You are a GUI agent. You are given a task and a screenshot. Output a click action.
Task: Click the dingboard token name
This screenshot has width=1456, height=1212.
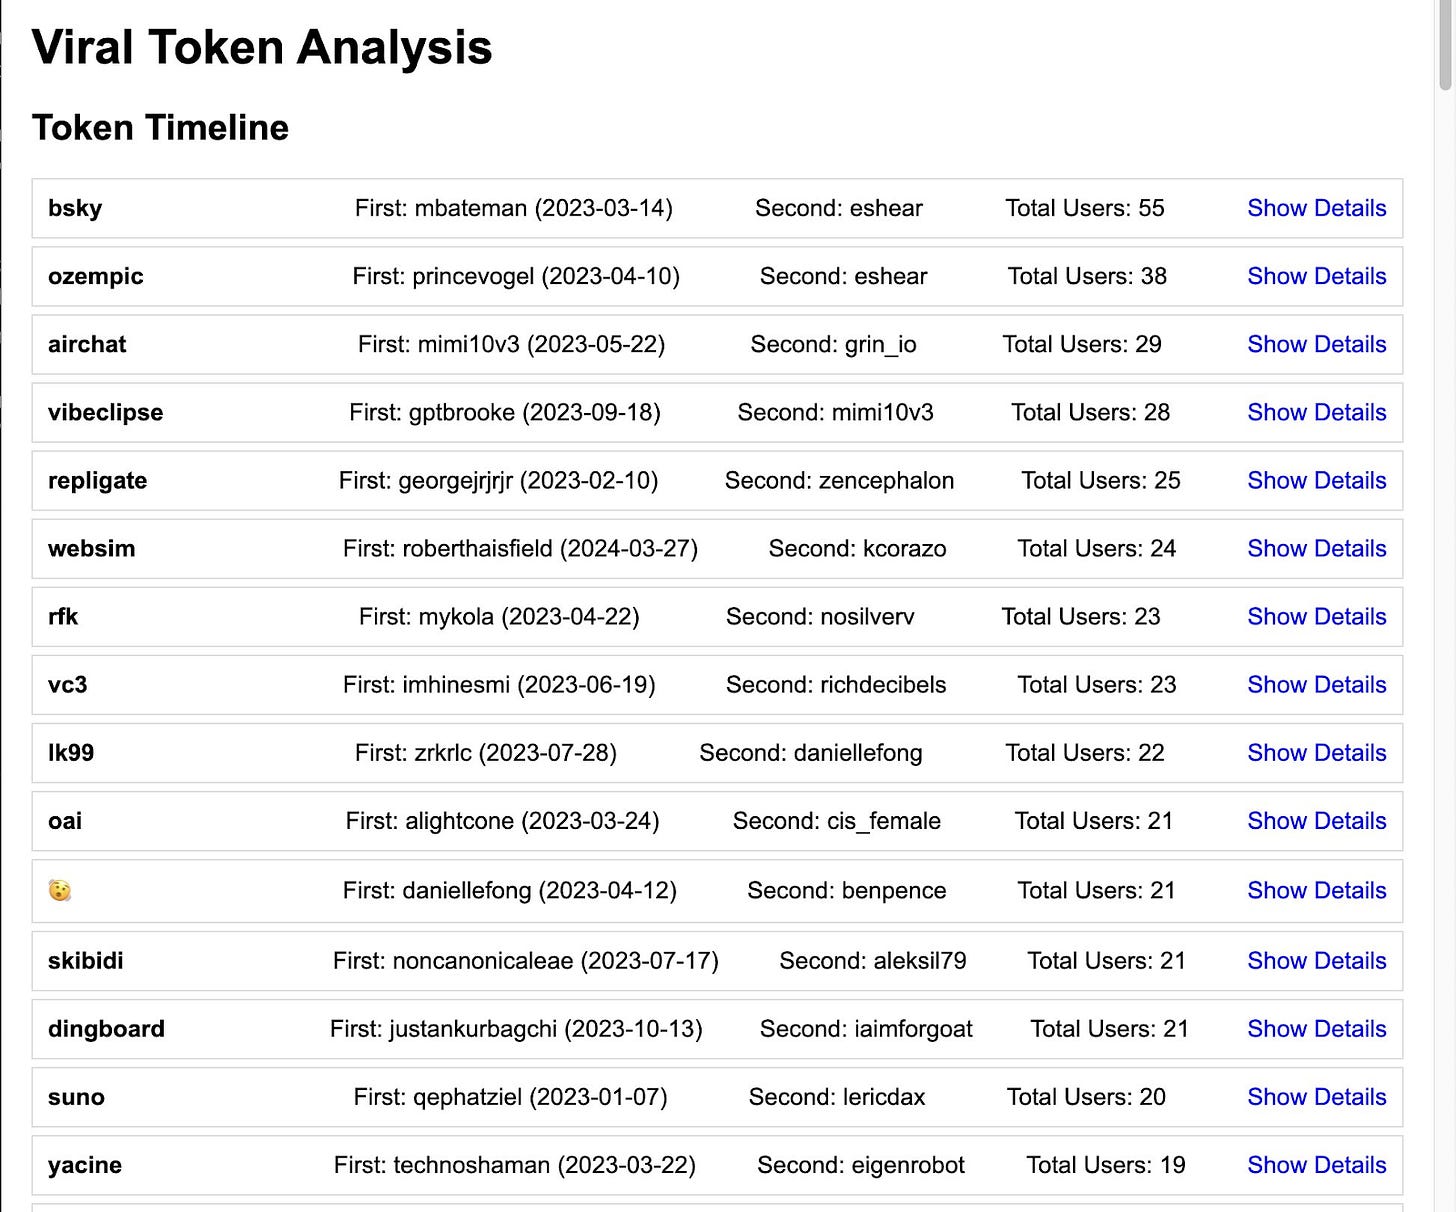(x=106, y=1028)
